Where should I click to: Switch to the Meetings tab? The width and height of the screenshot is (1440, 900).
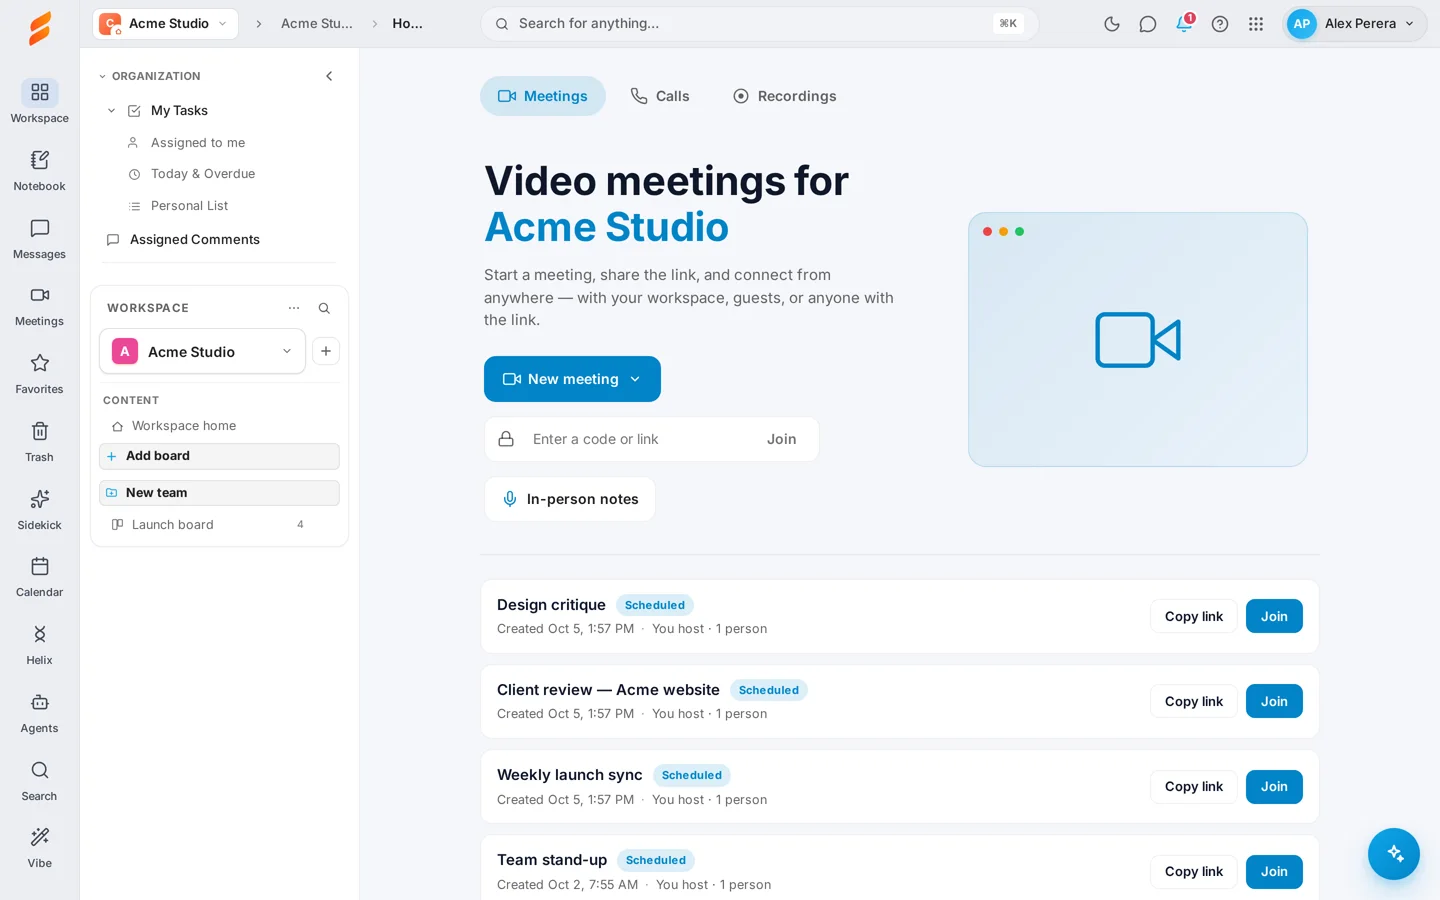pos(543,96)
